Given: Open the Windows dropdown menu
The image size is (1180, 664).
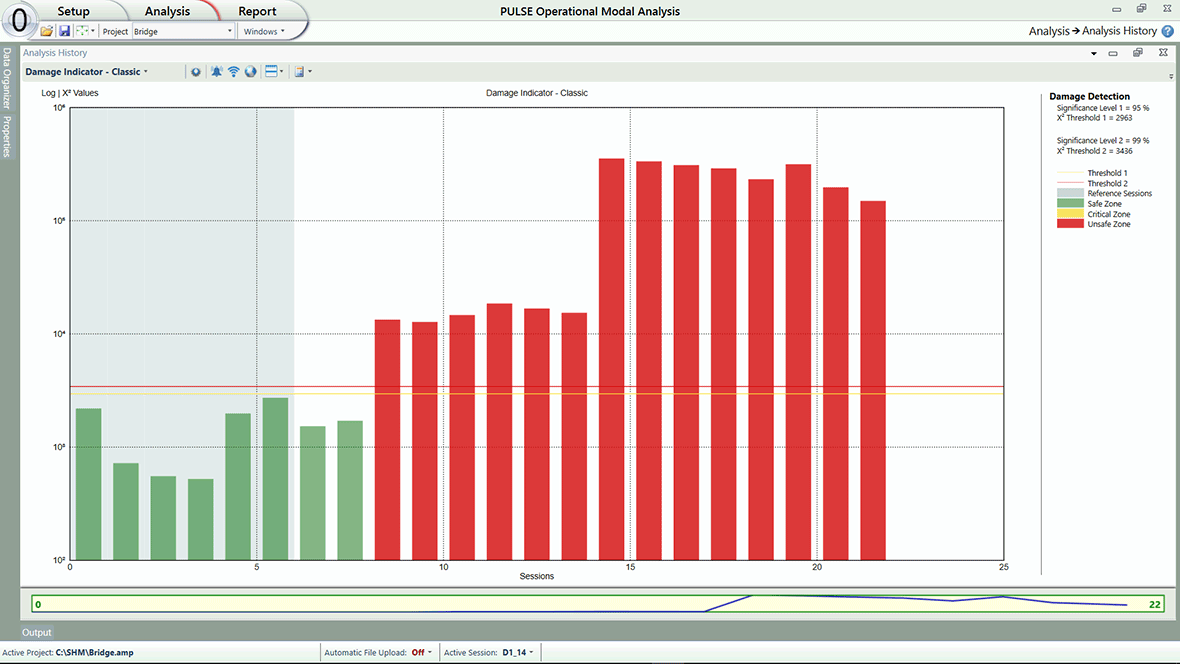Looking at the screenshot, I should (264, 31).
